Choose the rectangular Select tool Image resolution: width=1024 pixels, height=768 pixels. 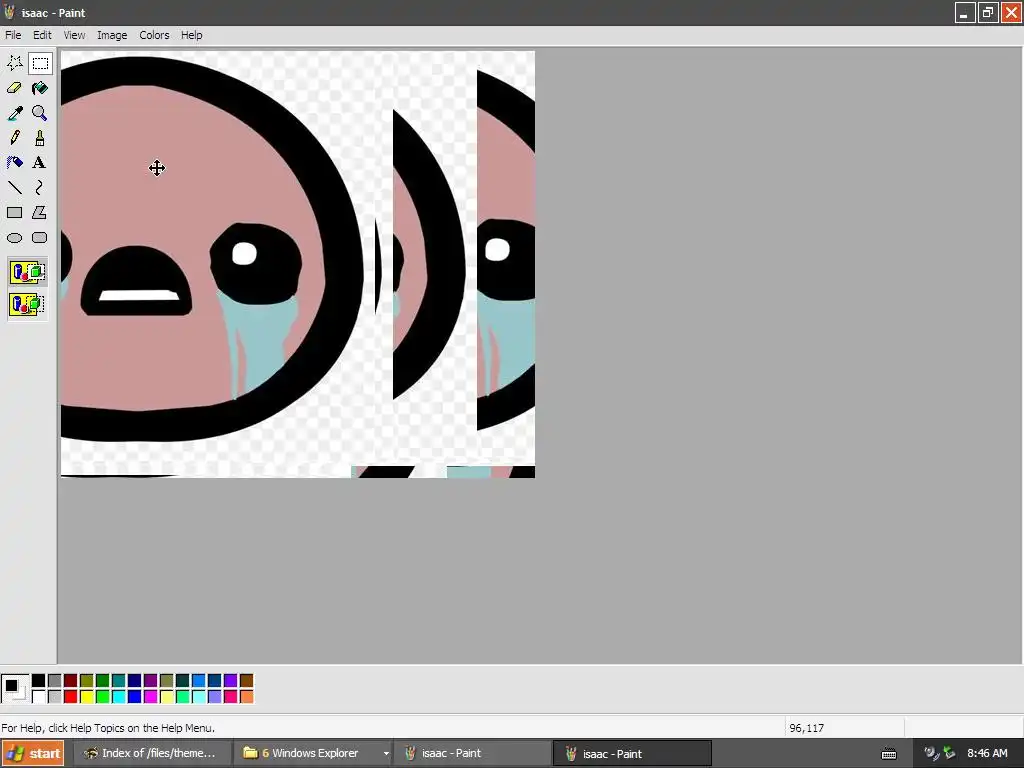point(40,63)
